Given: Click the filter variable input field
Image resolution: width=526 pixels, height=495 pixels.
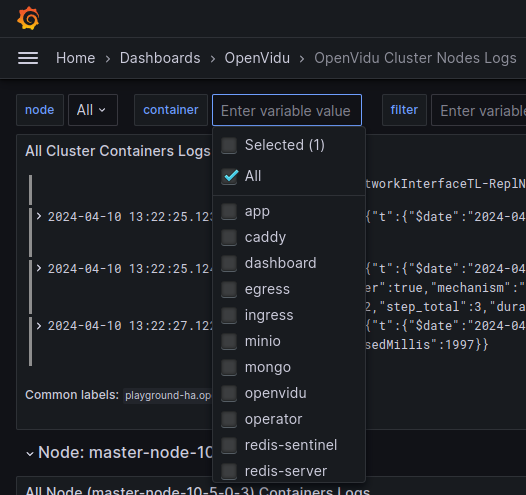Looking at the screenshot, I should click(479, 110).
